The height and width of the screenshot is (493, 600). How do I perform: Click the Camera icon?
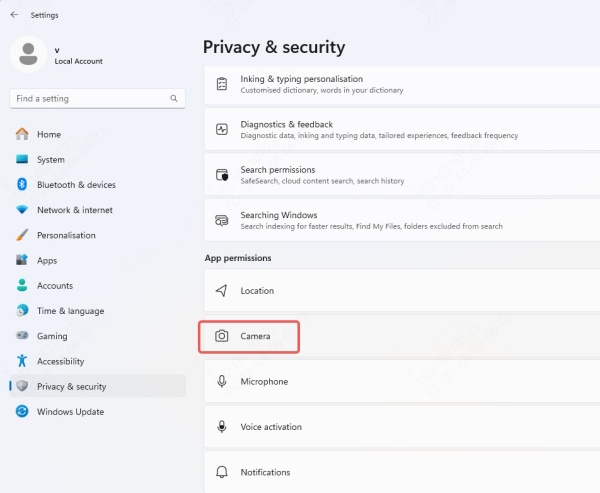click(222, 336)
